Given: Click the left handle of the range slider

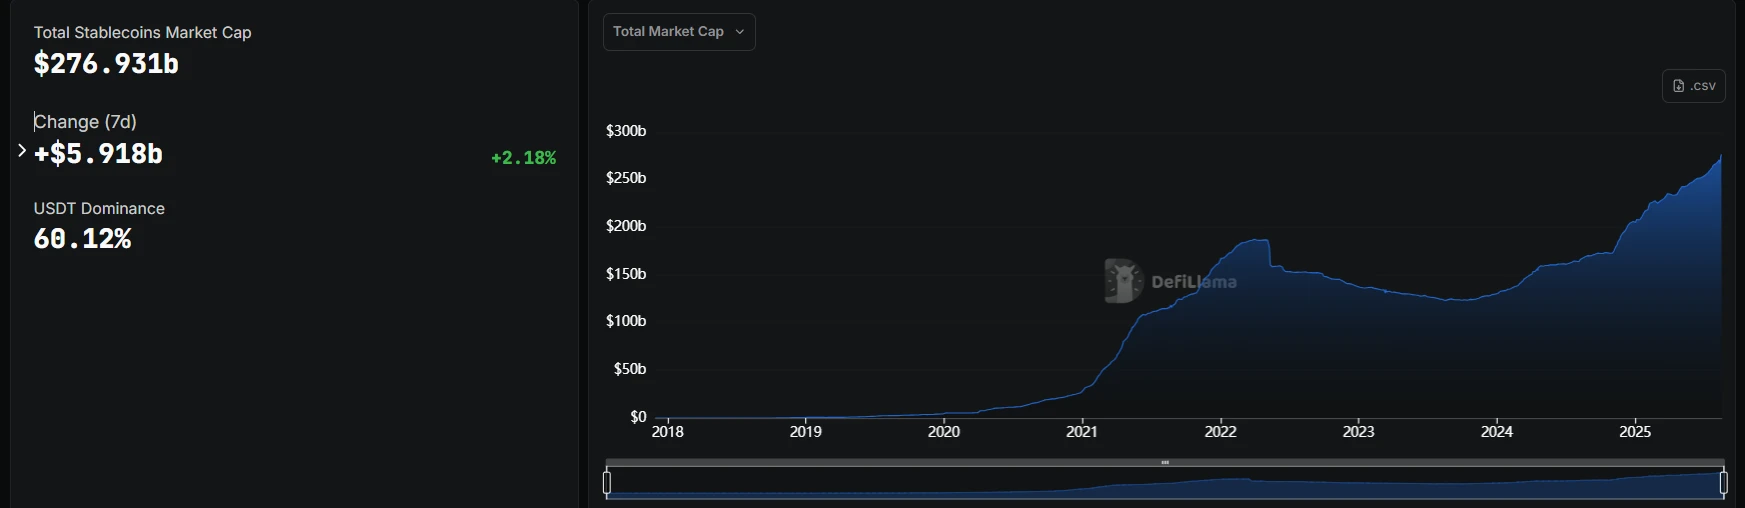Looking at the screenshot, I should coord(607,483).
